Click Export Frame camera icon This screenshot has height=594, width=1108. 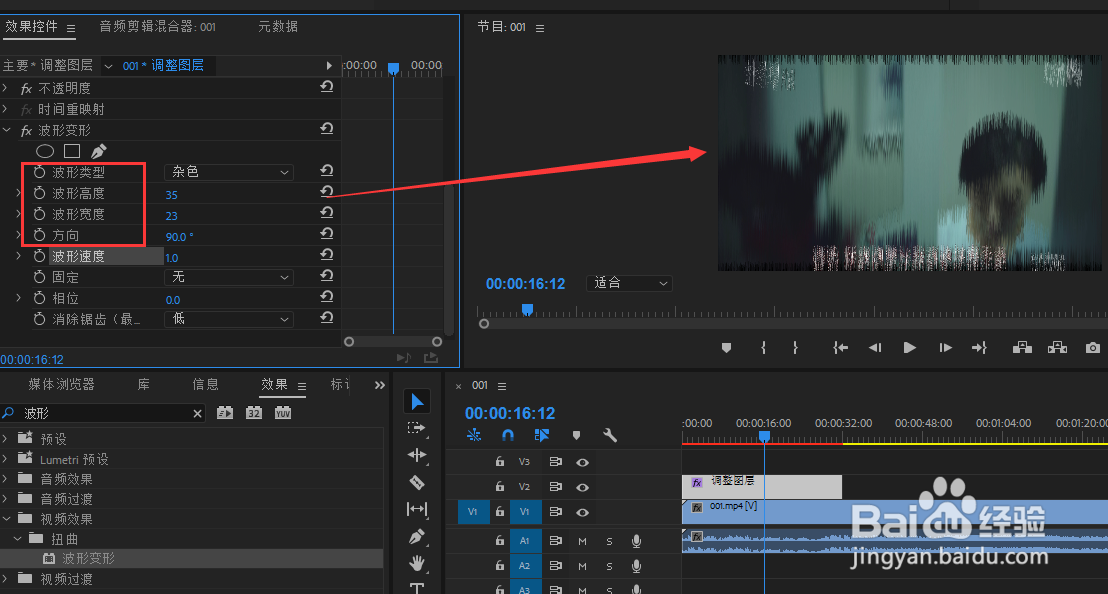[1092, 348]
